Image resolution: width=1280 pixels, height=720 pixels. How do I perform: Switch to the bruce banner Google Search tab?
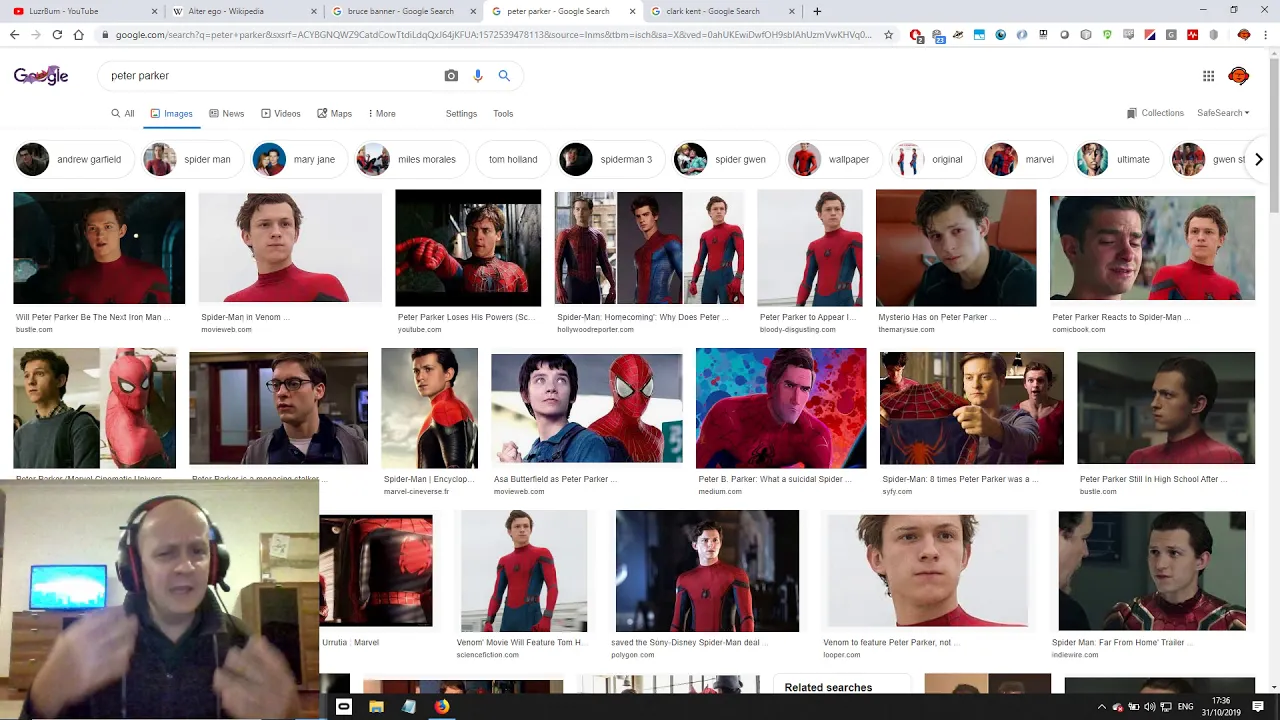[403, 11]
